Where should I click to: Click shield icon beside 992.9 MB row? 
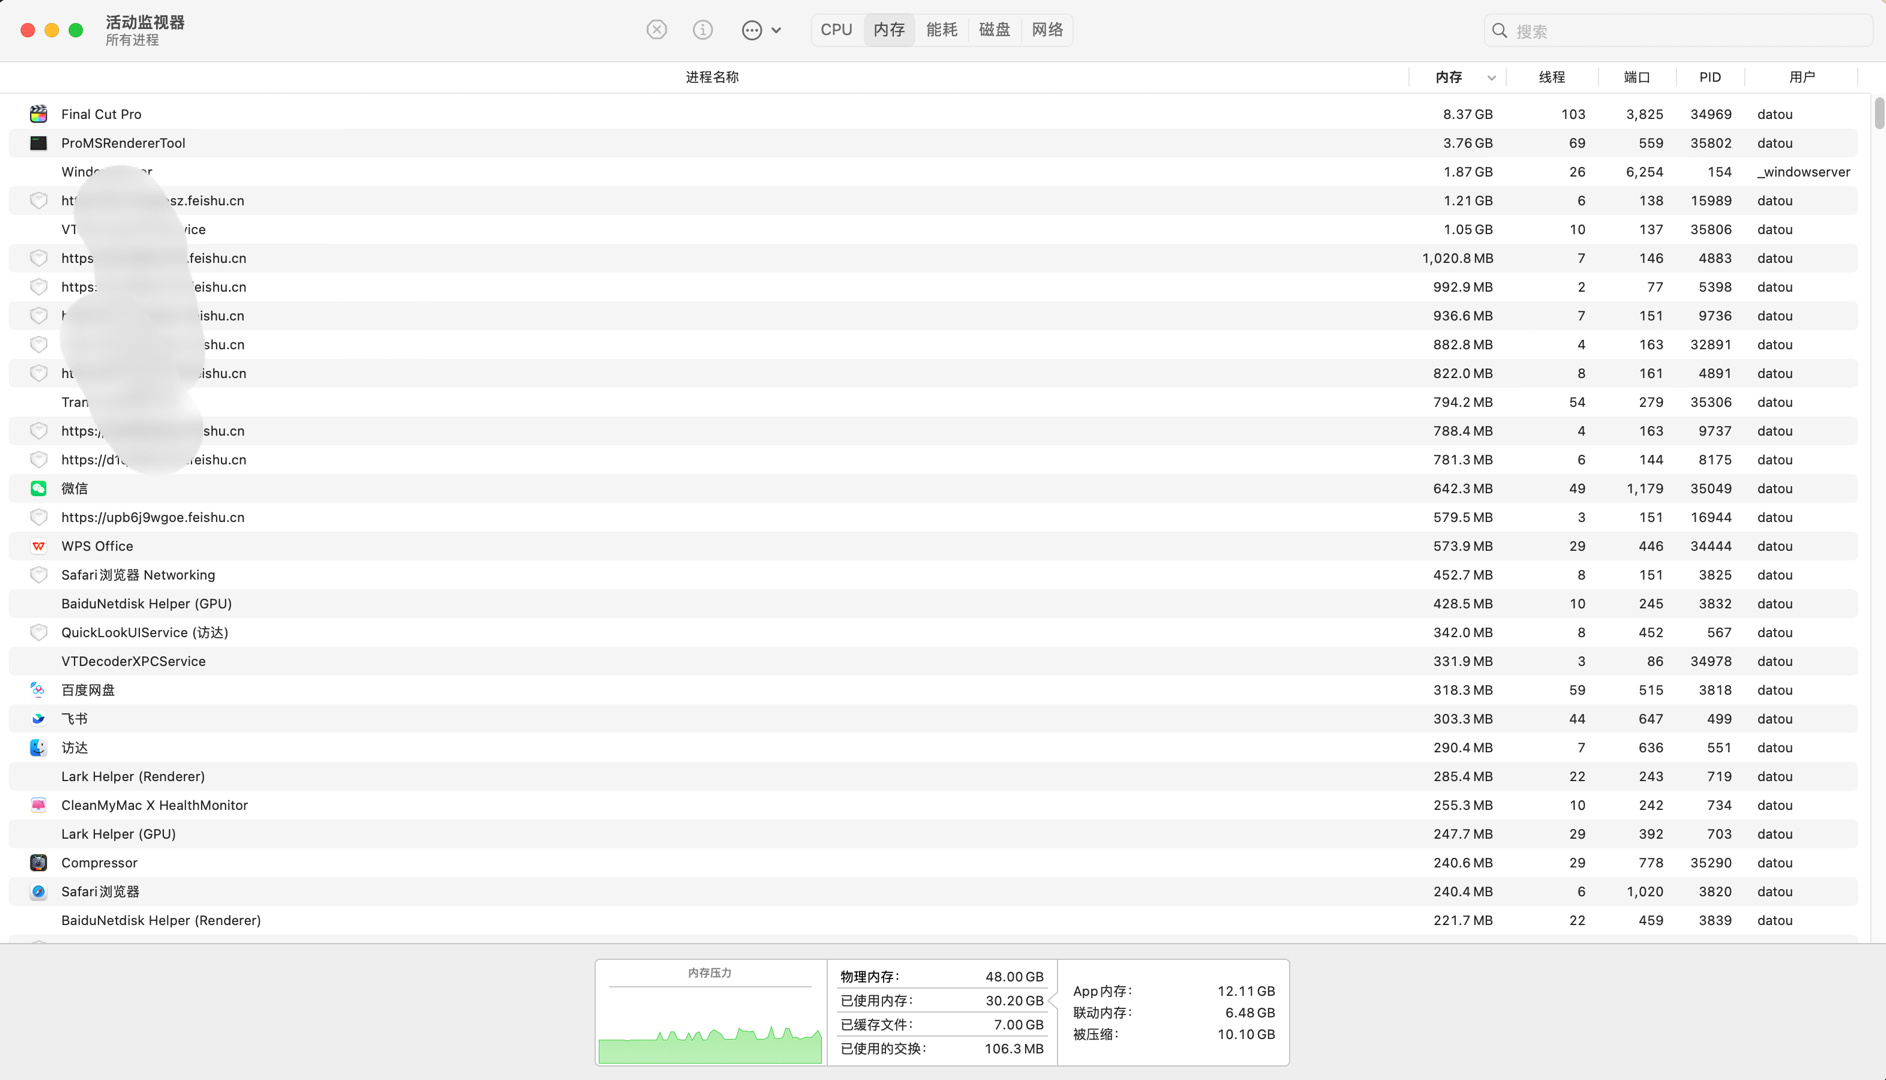pyautogui.click(x=38, y=287)
